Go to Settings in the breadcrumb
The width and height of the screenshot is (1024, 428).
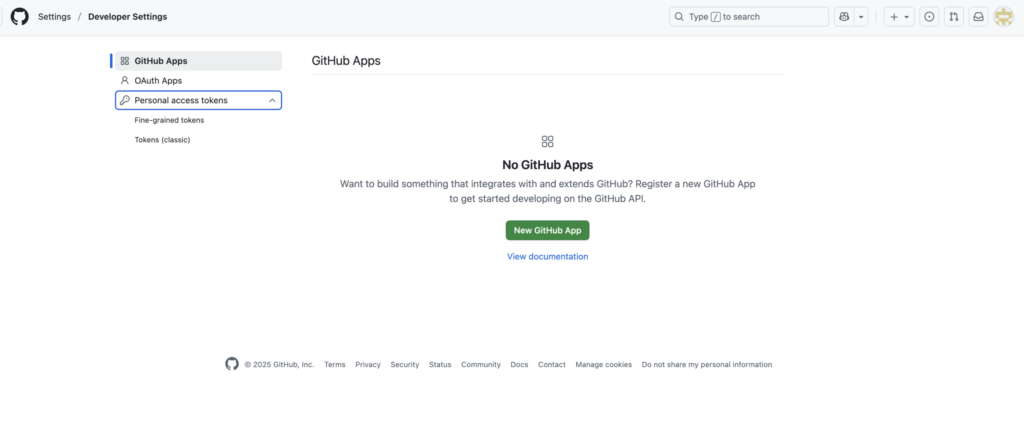tap(54, 17)
